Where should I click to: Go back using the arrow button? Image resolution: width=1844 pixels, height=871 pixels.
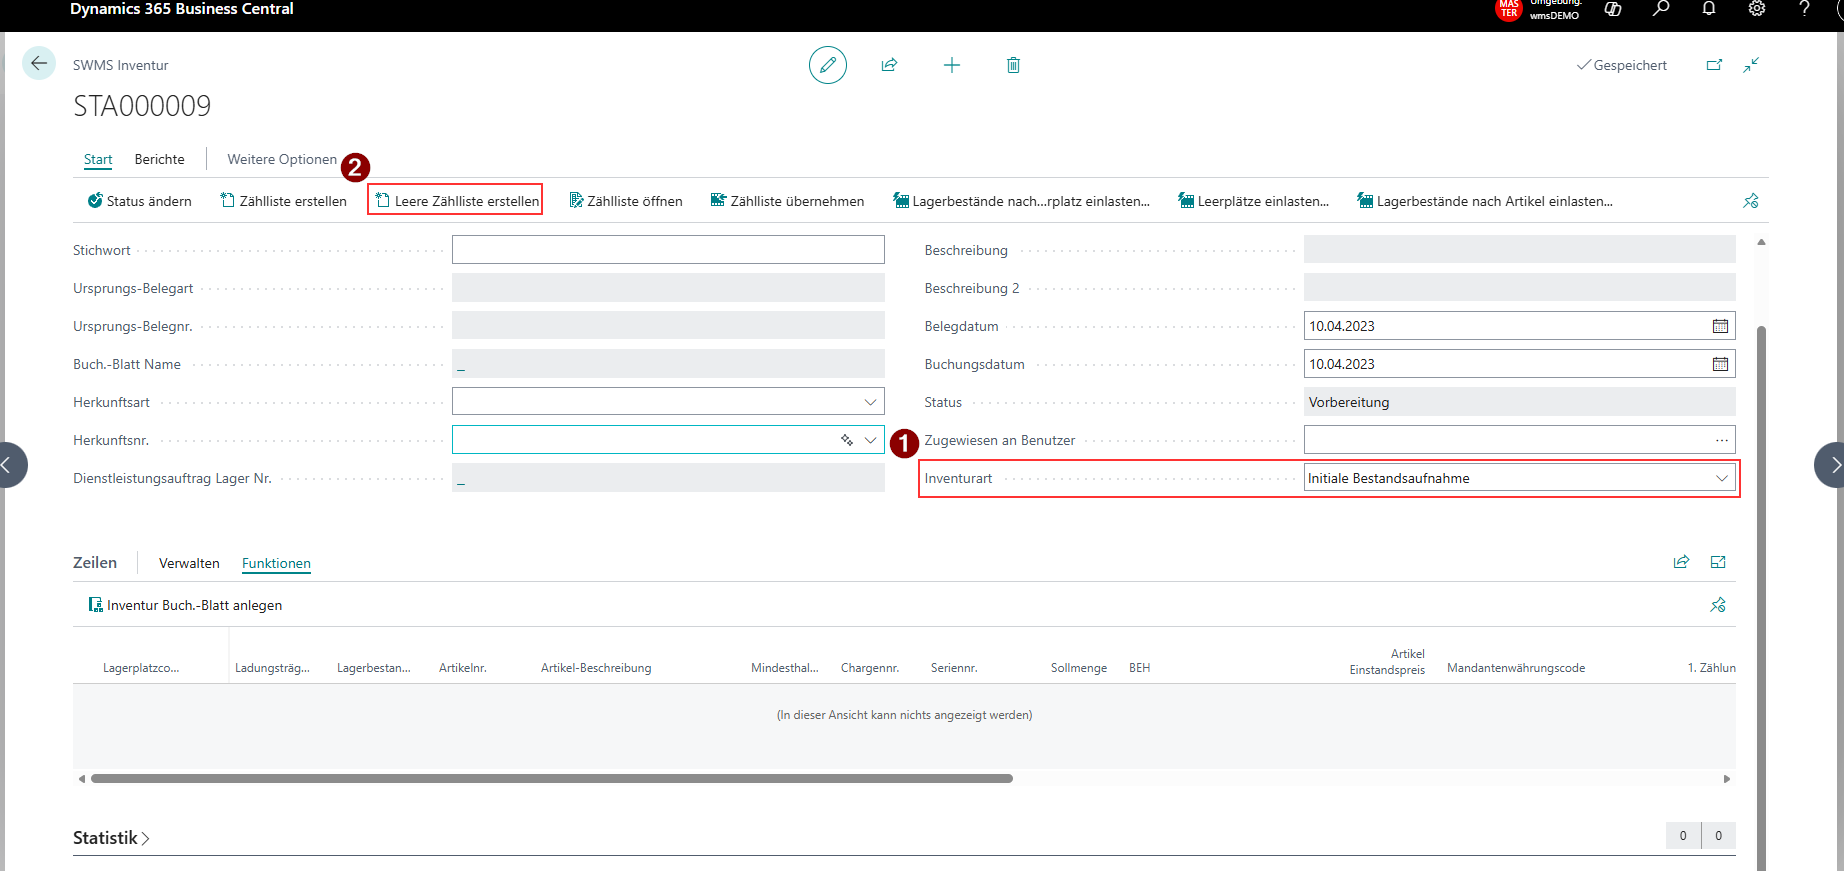coord(39,64)
